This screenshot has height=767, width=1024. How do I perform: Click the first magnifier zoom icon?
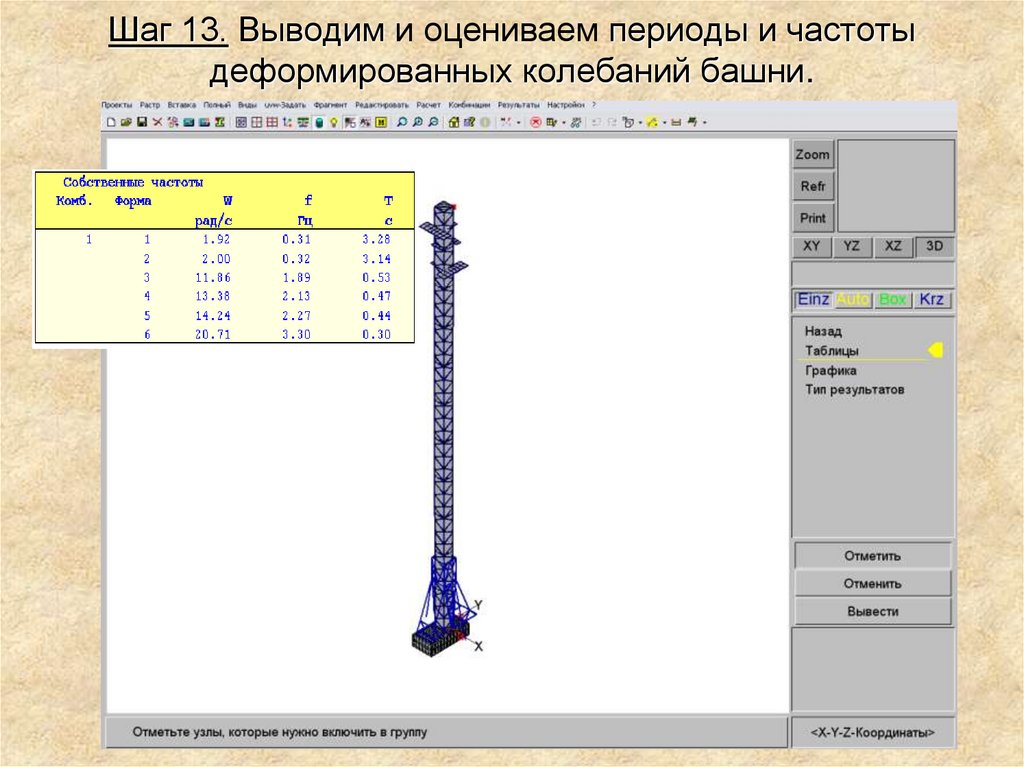tap(402, 122)
